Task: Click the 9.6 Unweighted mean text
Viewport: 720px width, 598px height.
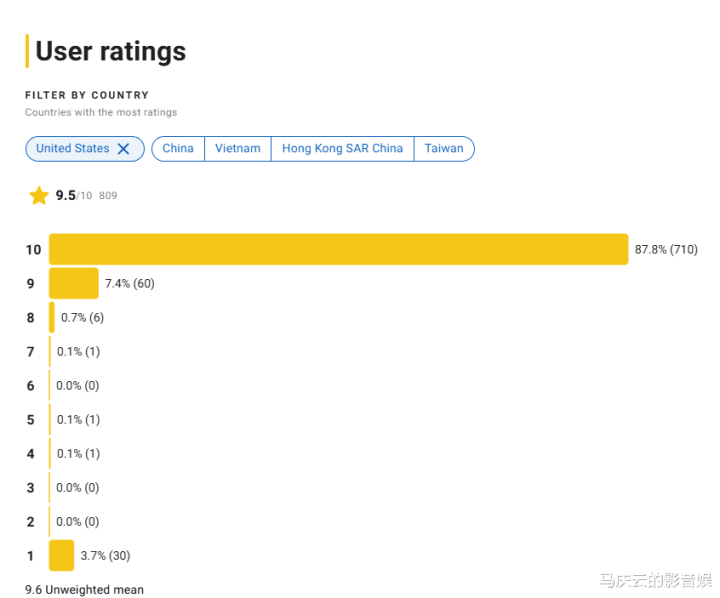Action: 84,590
